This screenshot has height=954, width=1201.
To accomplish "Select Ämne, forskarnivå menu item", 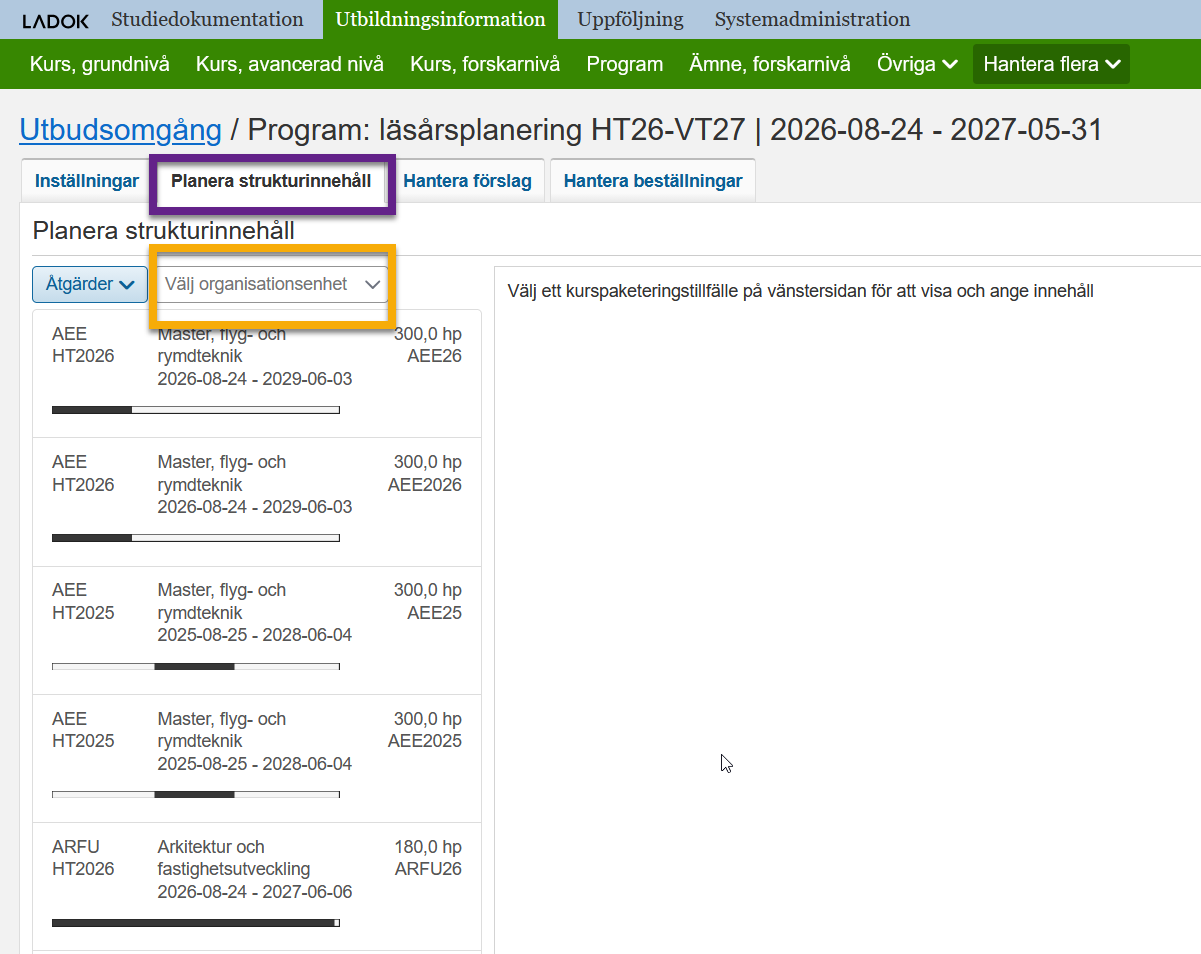I will tap(770, 64).
